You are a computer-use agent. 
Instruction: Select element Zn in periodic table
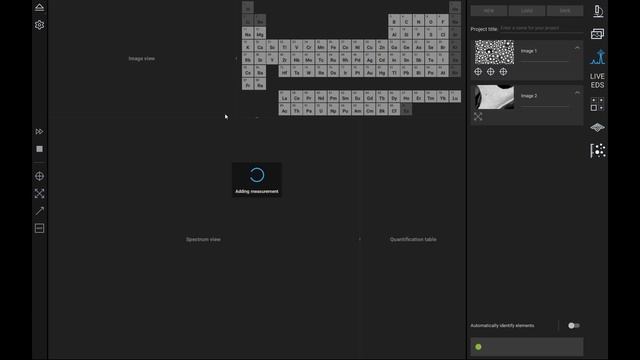point(382,46)
